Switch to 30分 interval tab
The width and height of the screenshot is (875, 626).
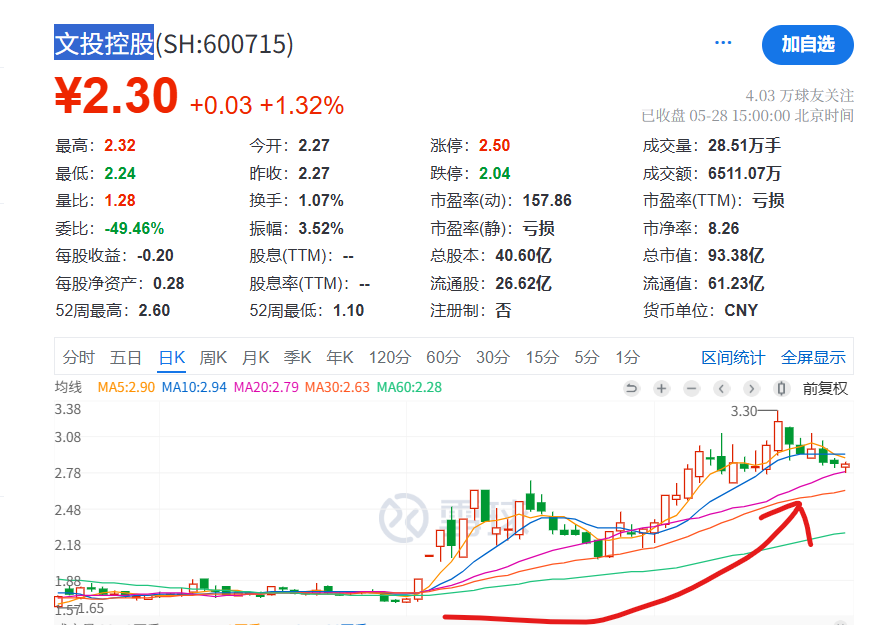point(493,357)
